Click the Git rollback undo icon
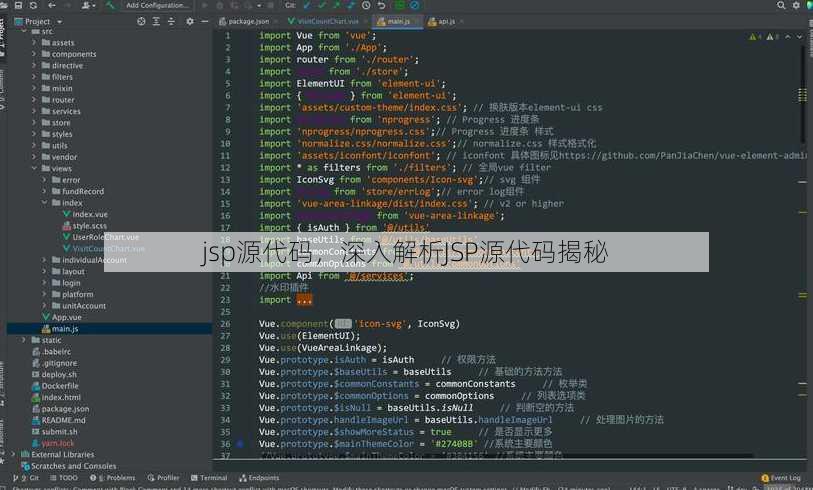The image size is (813, 490). [381, 5]
